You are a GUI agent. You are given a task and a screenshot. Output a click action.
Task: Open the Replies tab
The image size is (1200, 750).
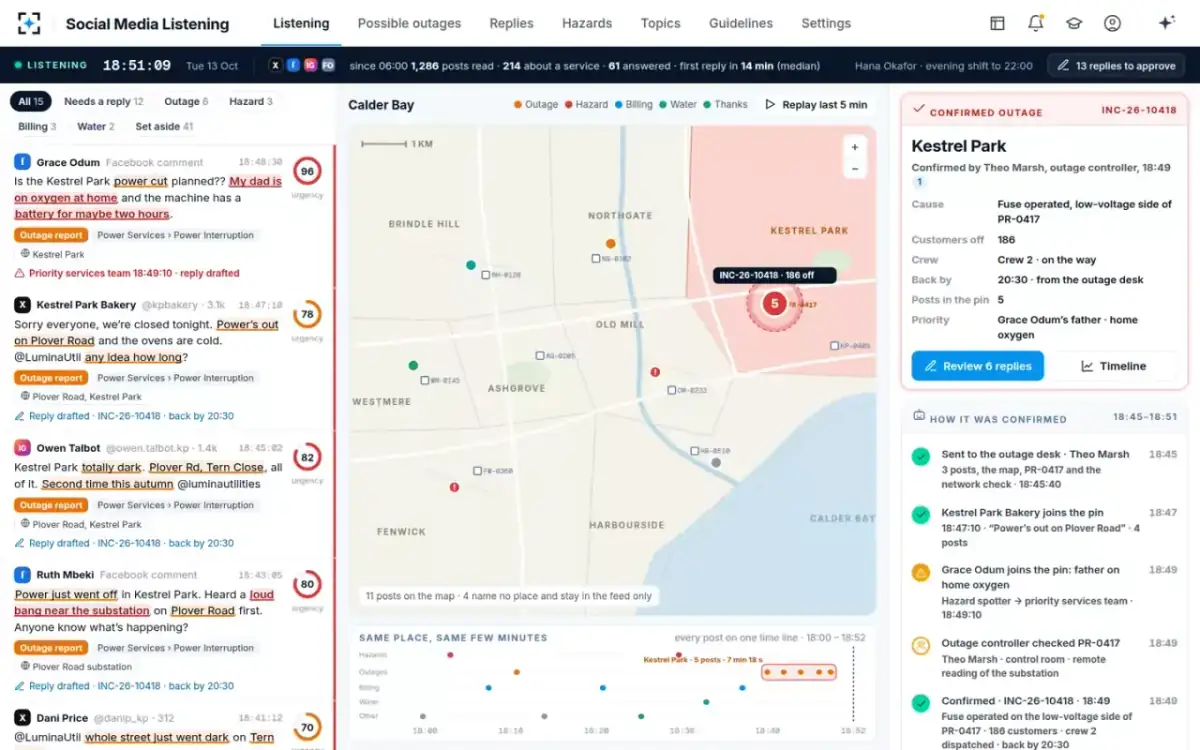[512, 23]
